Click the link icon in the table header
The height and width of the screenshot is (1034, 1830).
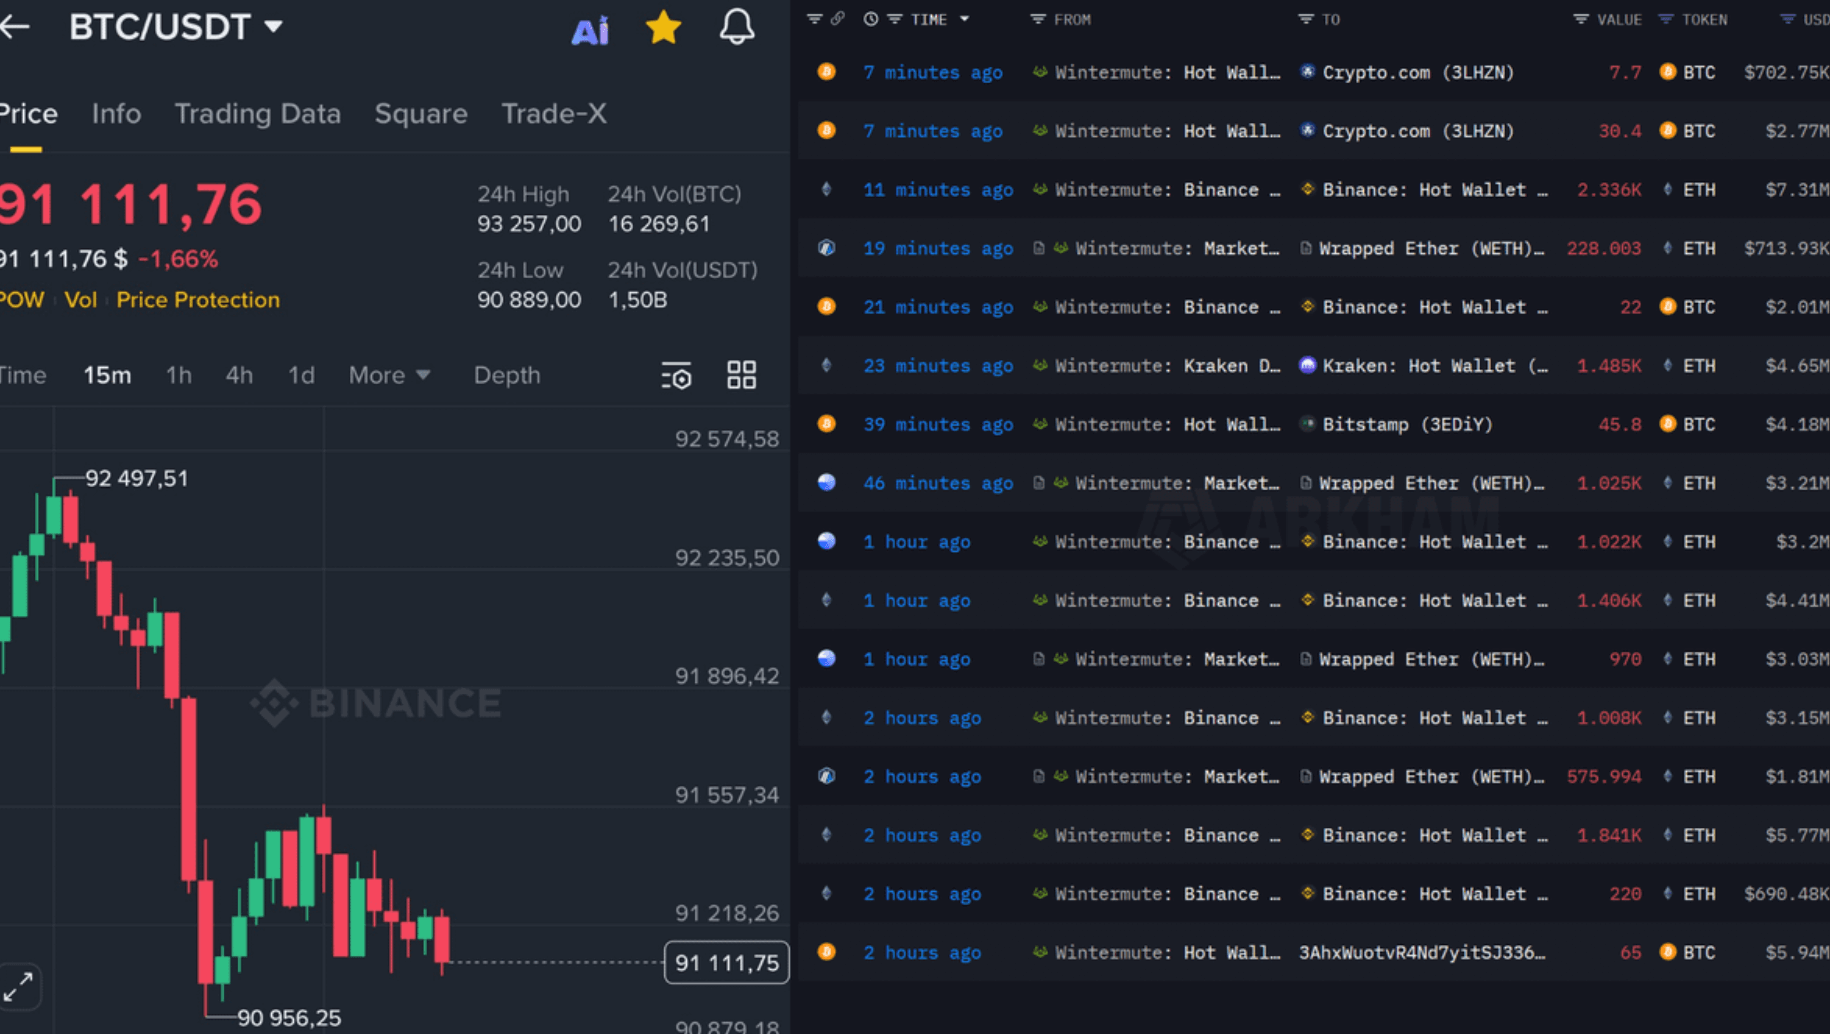pyautogui.click(x=838, y=19)
